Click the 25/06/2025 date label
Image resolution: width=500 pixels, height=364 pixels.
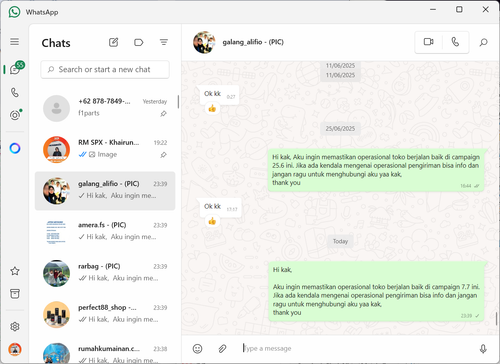[x=340, y=129]
